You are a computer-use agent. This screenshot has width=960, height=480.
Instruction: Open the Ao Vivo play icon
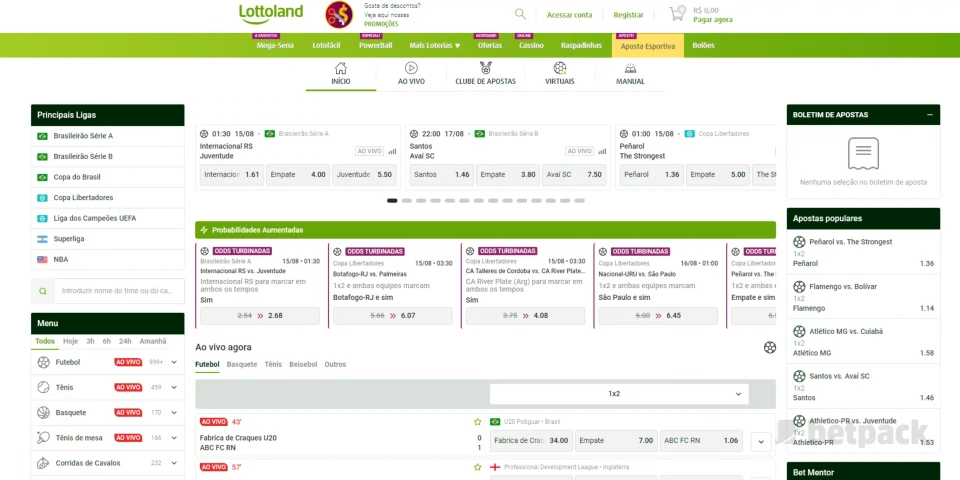tap(411, 68)
